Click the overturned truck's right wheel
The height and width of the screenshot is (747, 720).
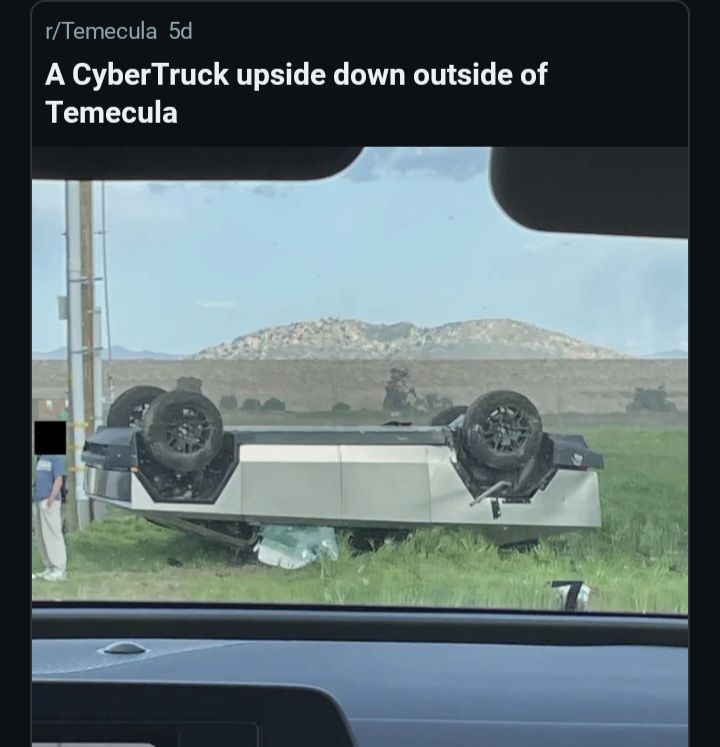point(502,429)
